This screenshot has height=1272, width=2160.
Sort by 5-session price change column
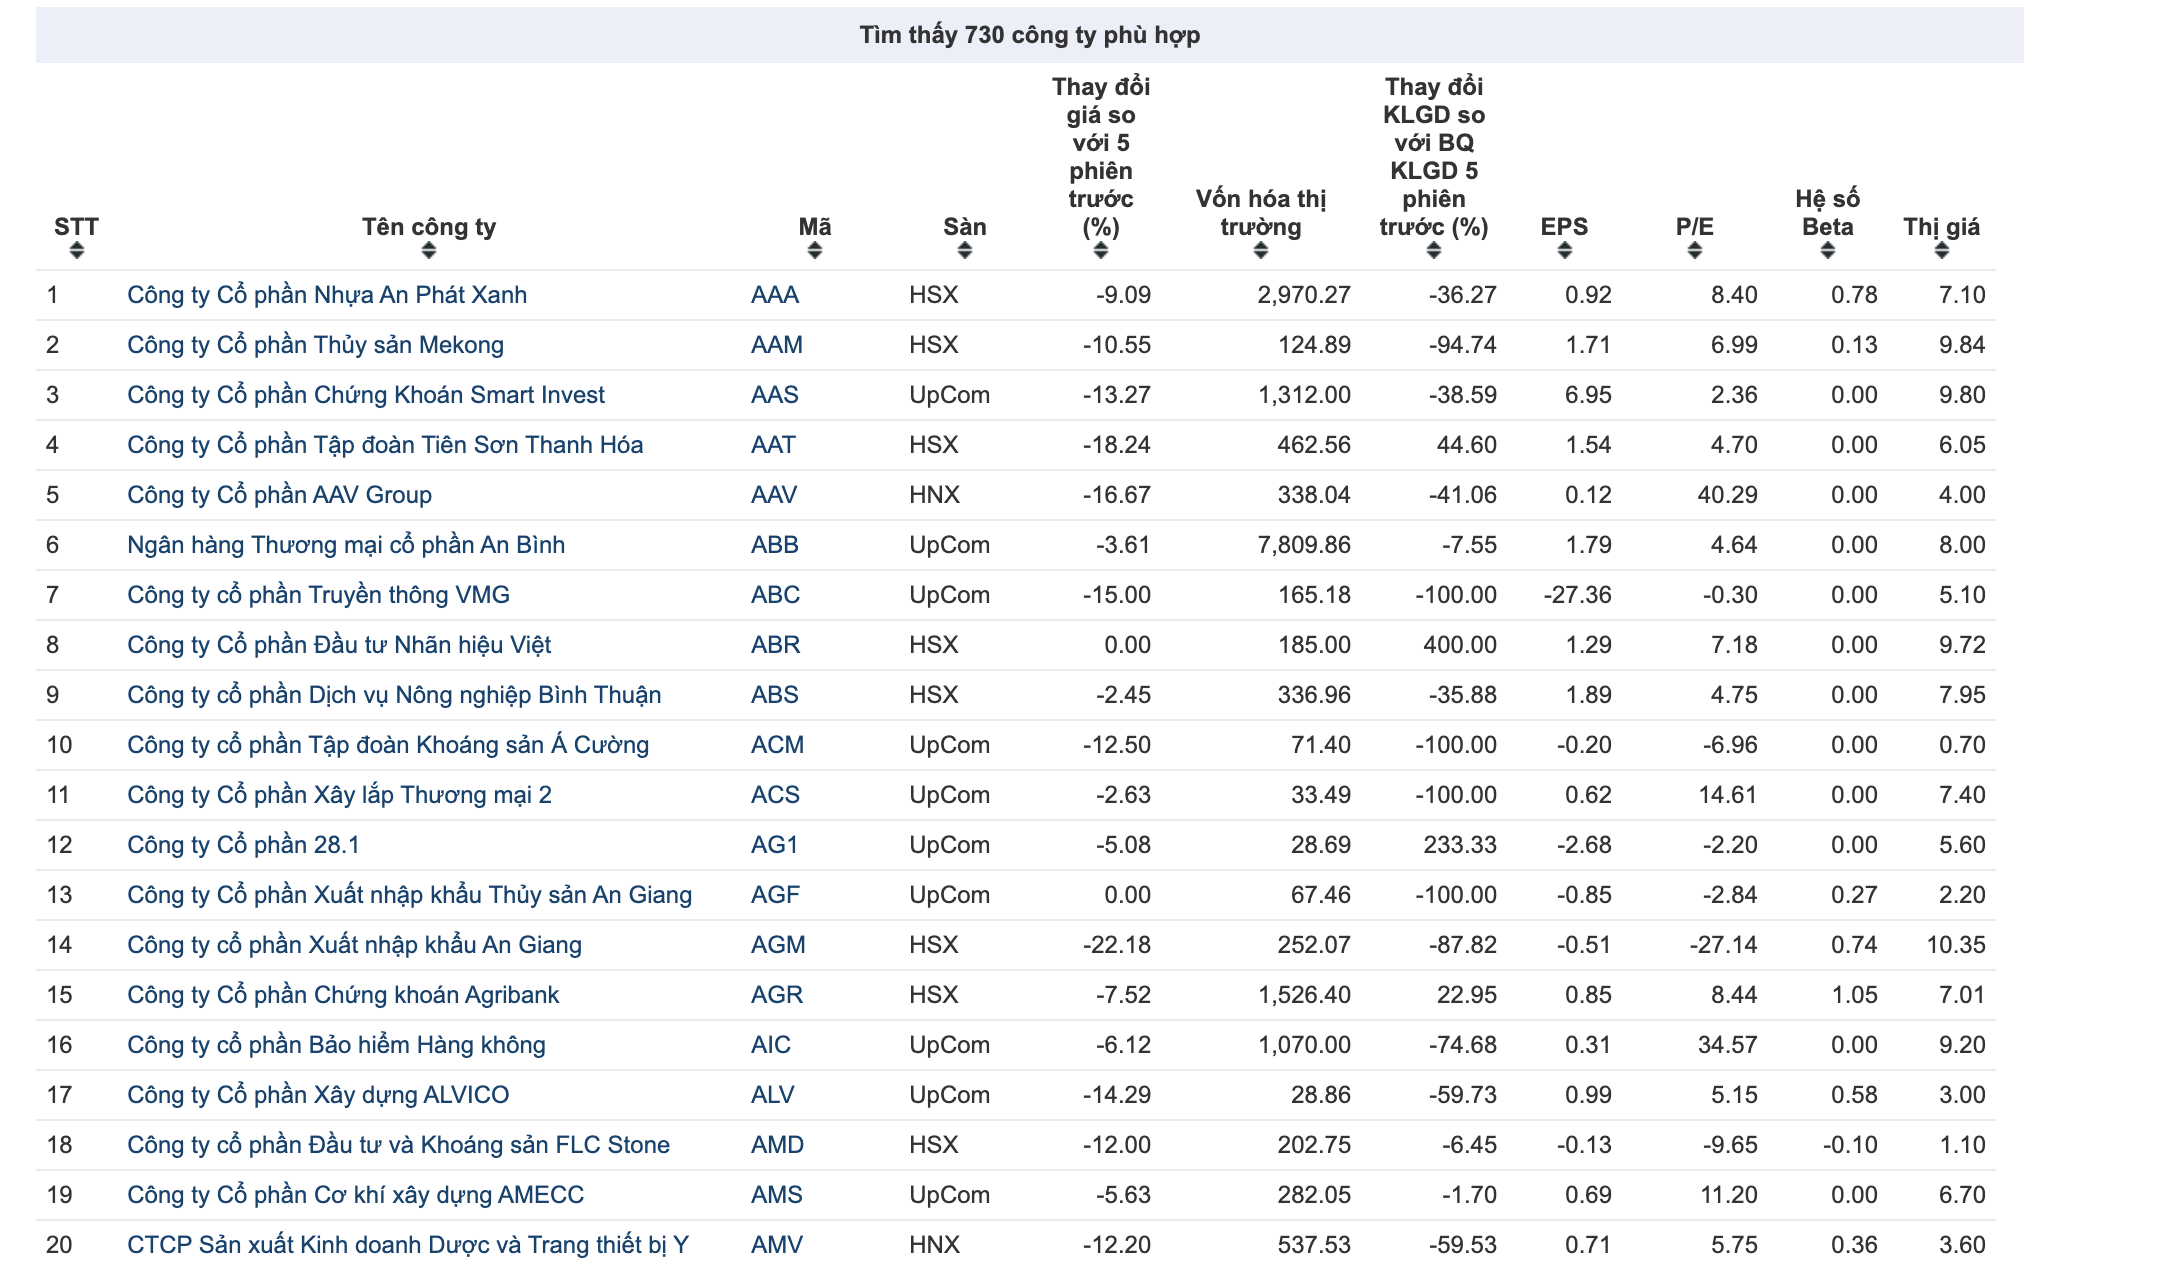click(x=1100, y=251)
